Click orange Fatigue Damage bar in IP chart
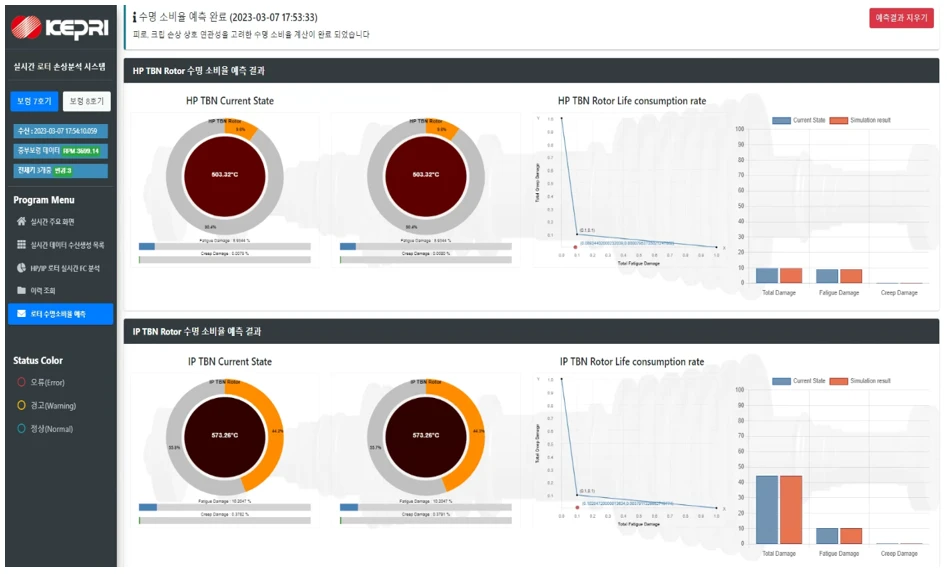 coord(851,536)
